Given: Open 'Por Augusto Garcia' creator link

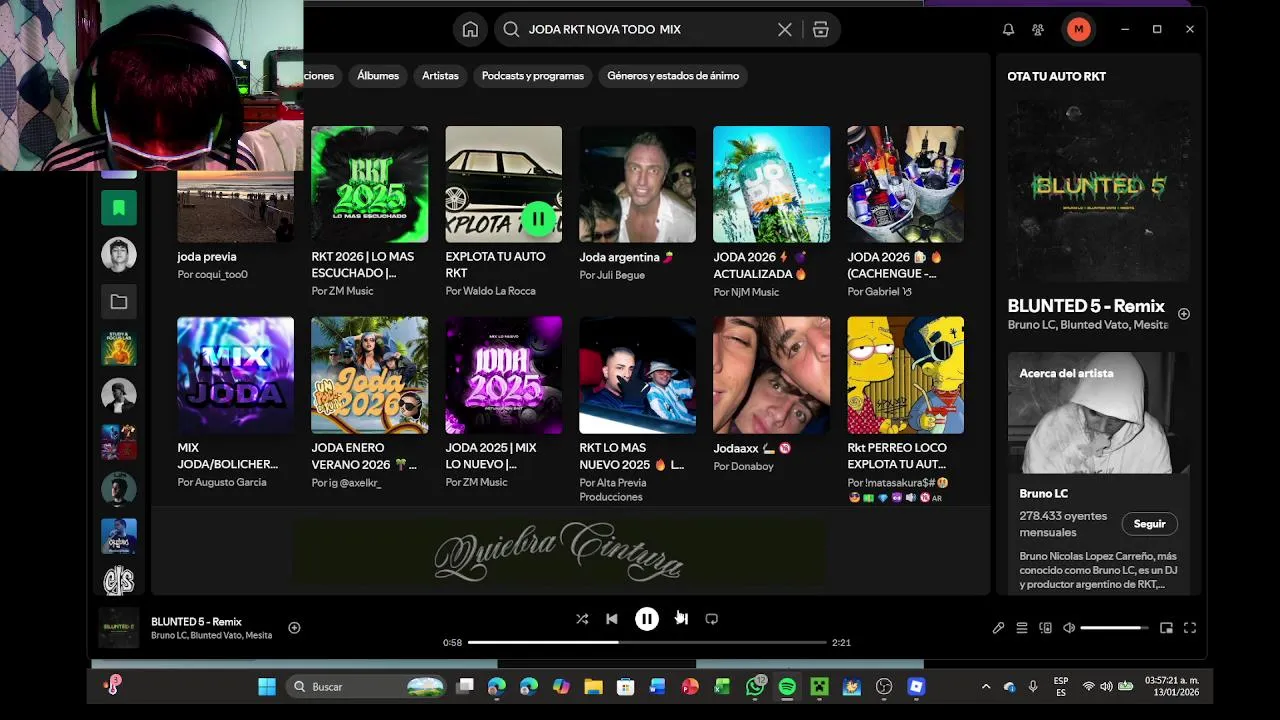Looking at the screenshot, I should coord(222,482).
